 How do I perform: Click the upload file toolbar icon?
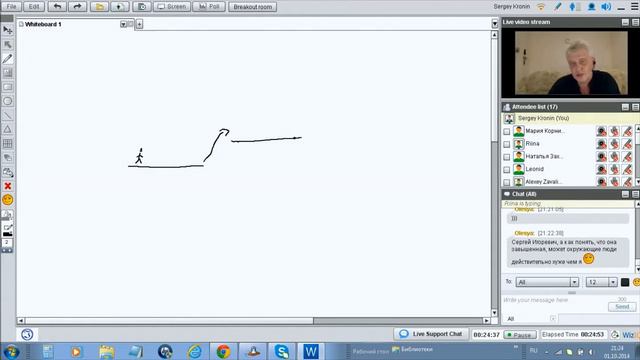(120, 7)
